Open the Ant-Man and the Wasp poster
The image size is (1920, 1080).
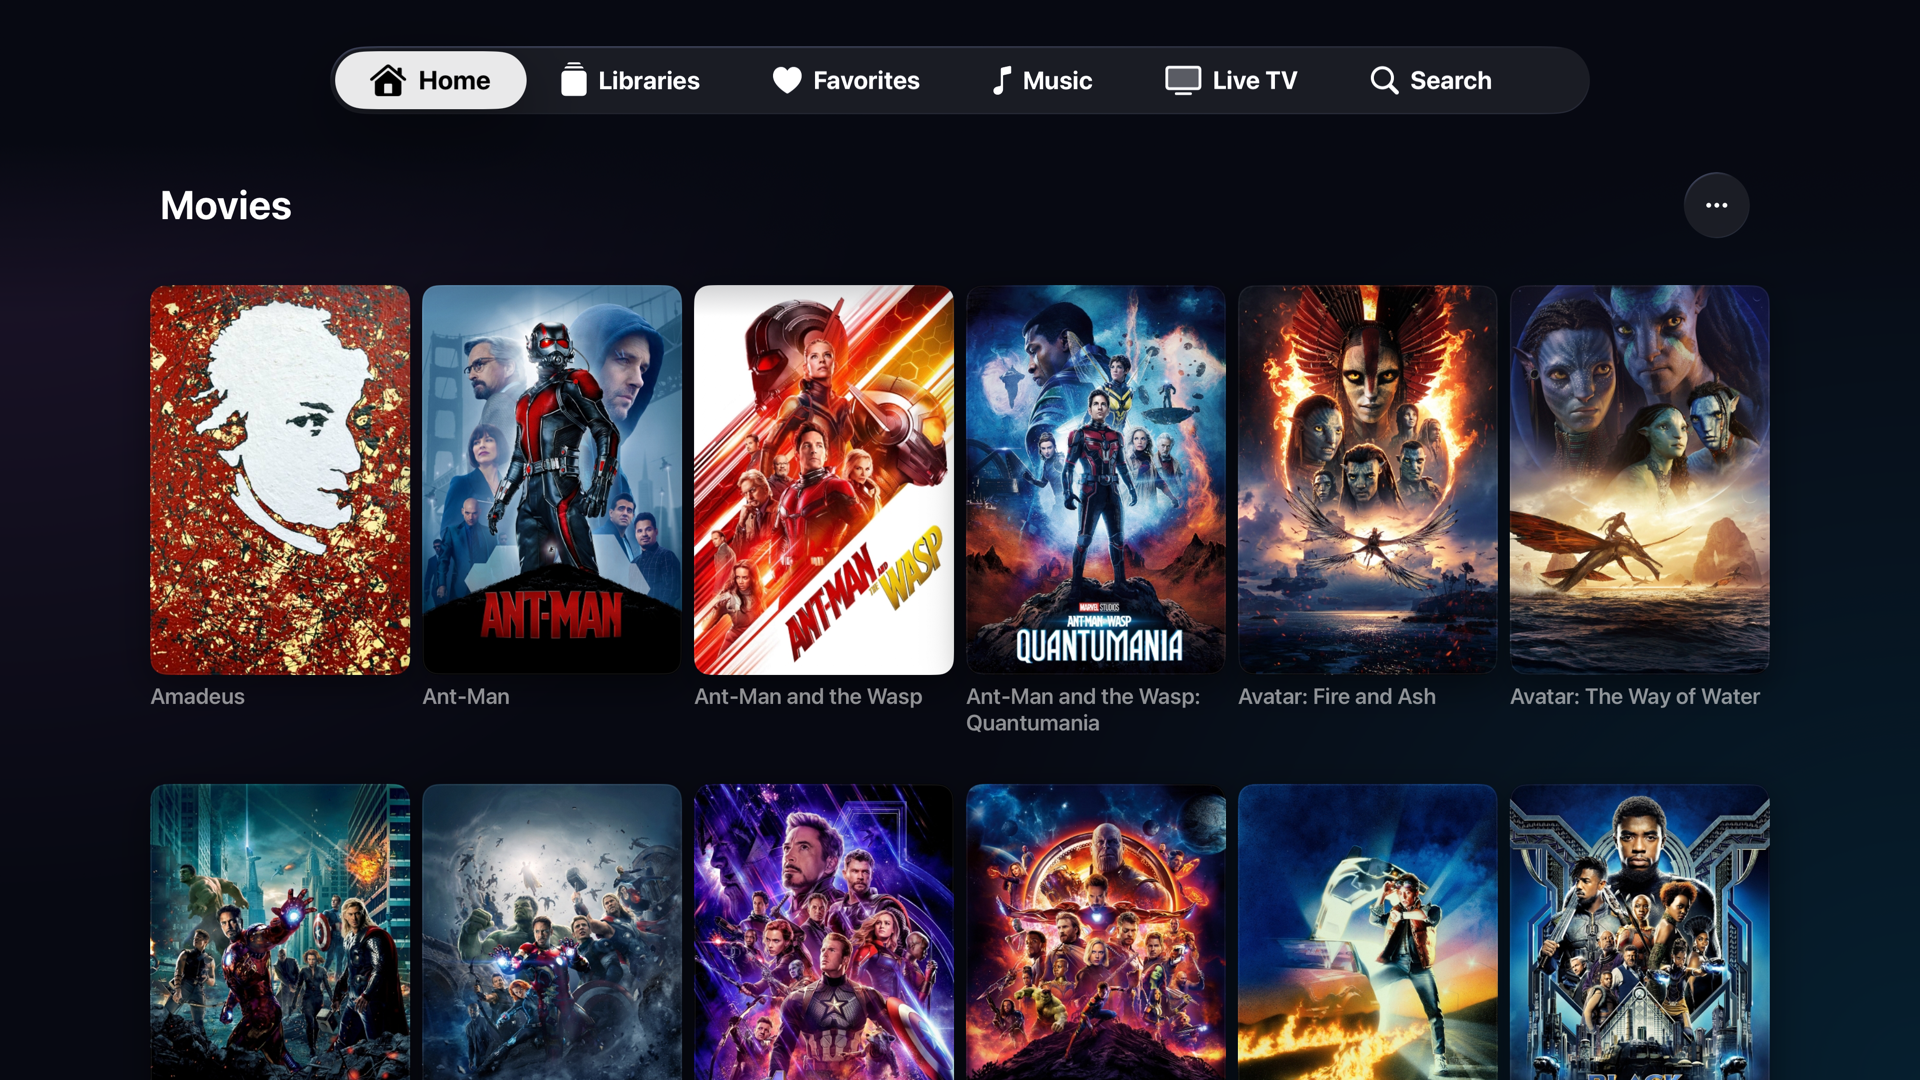(x=824, y=480)
